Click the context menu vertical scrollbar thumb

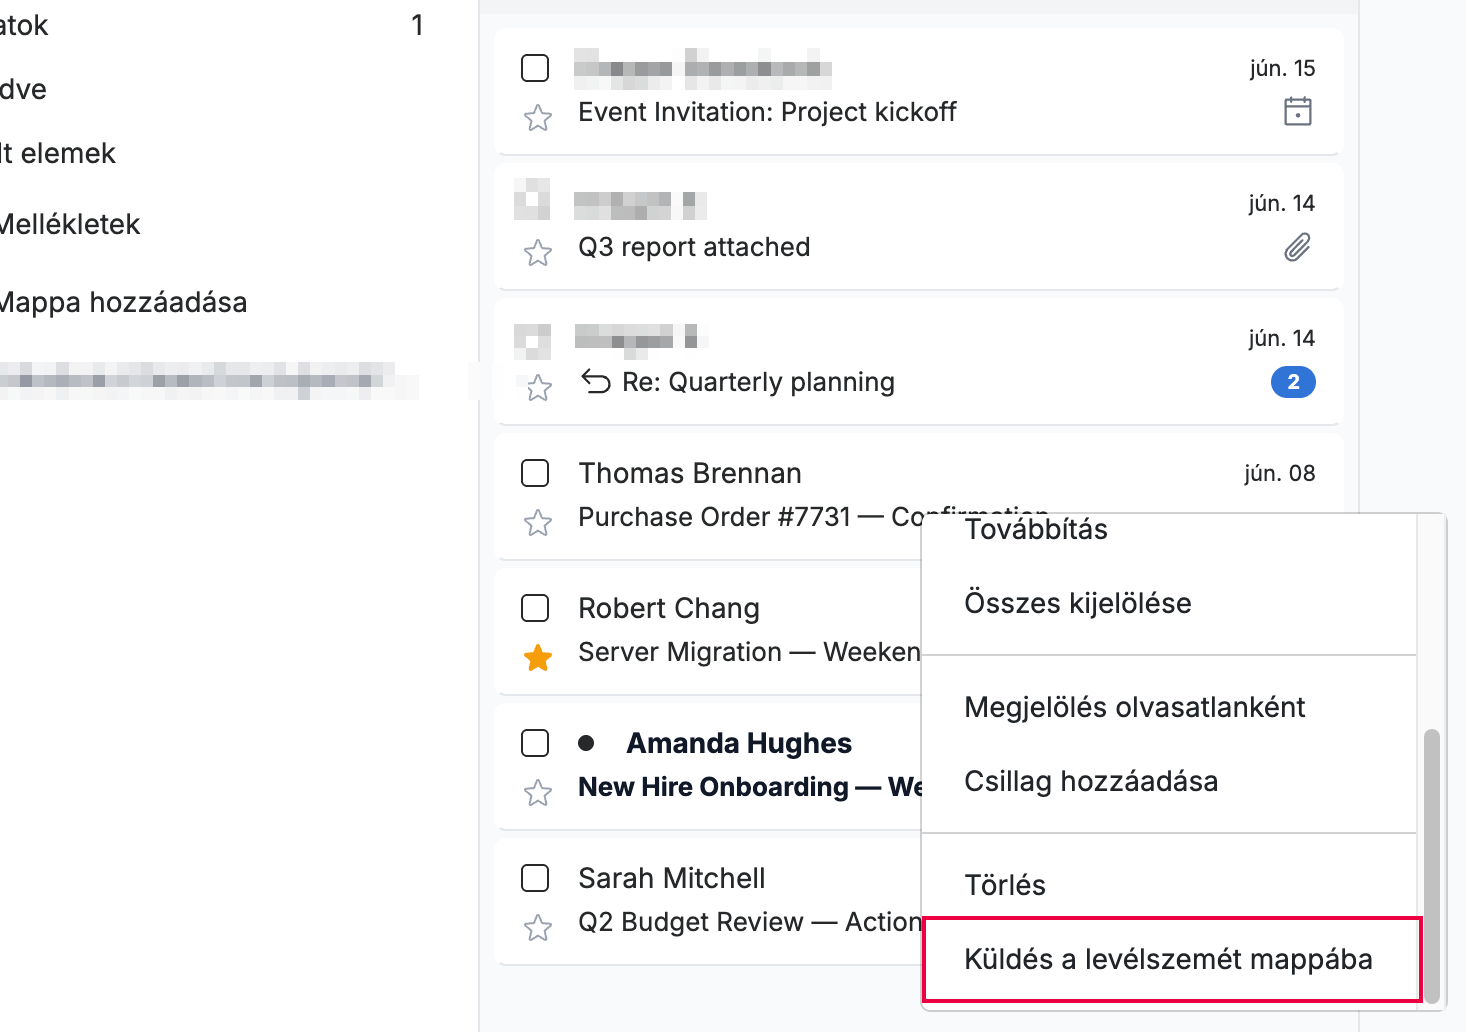pos(1432,866)
